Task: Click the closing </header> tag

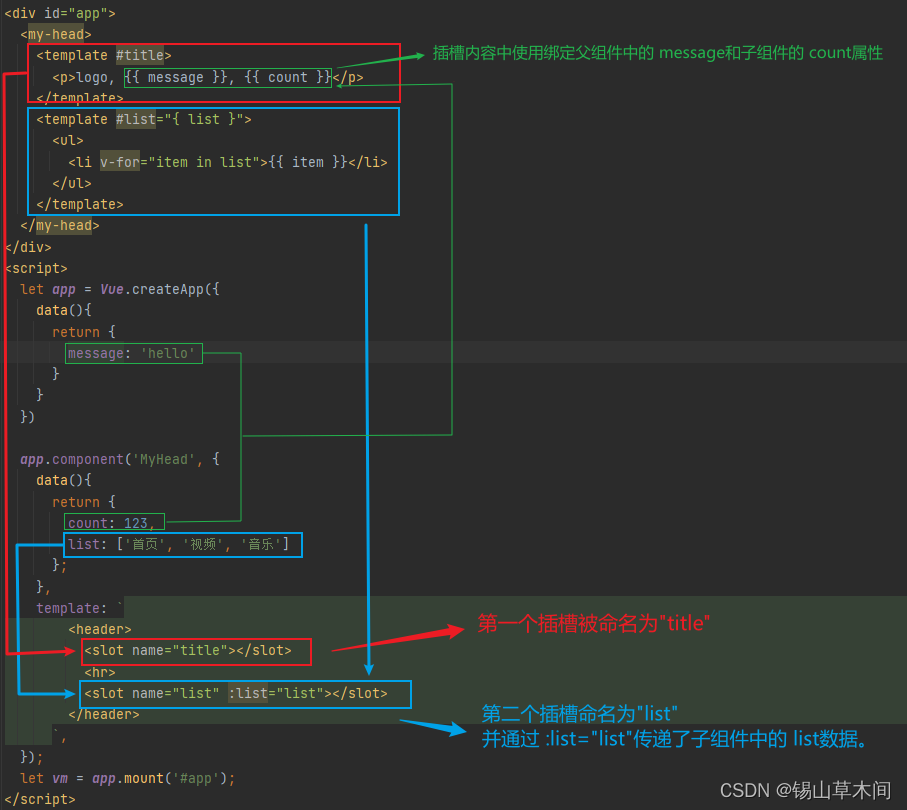Action: tap(104, 715)
